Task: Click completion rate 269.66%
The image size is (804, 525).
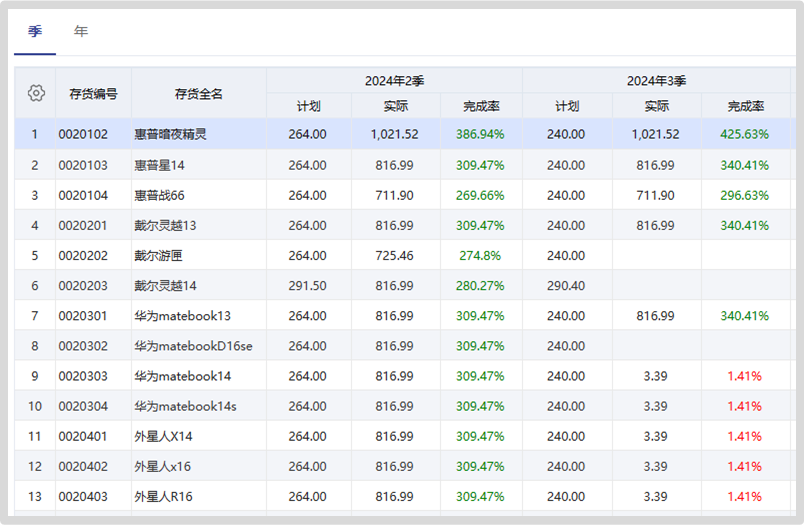Action: tap(480, 195)
